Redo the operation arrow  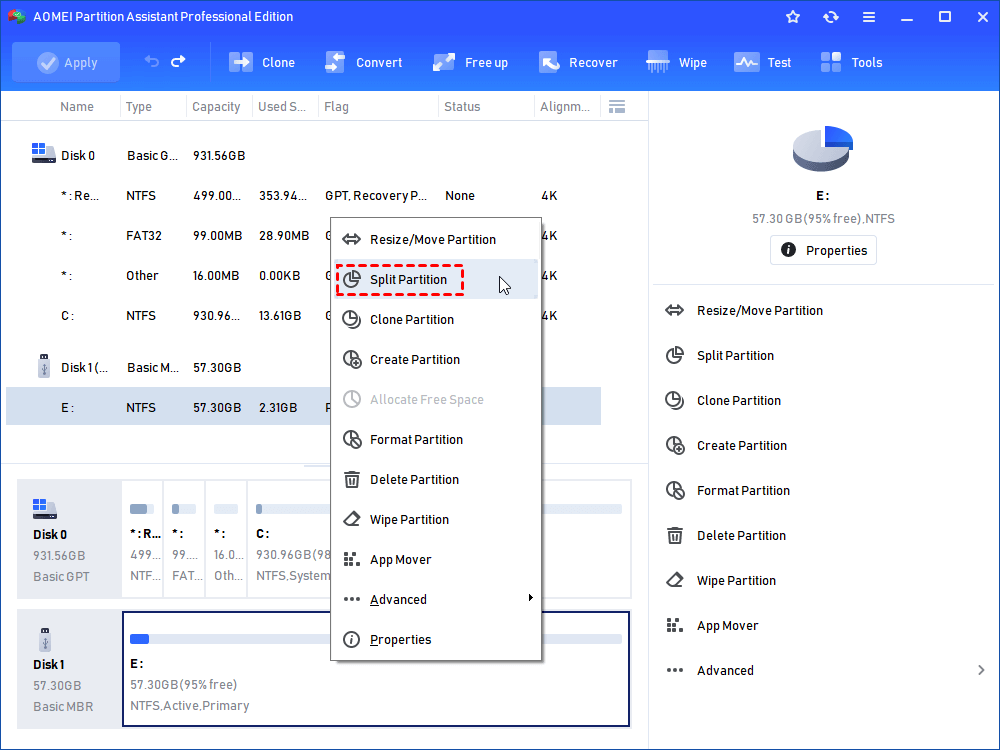click(x=179, y=61)
